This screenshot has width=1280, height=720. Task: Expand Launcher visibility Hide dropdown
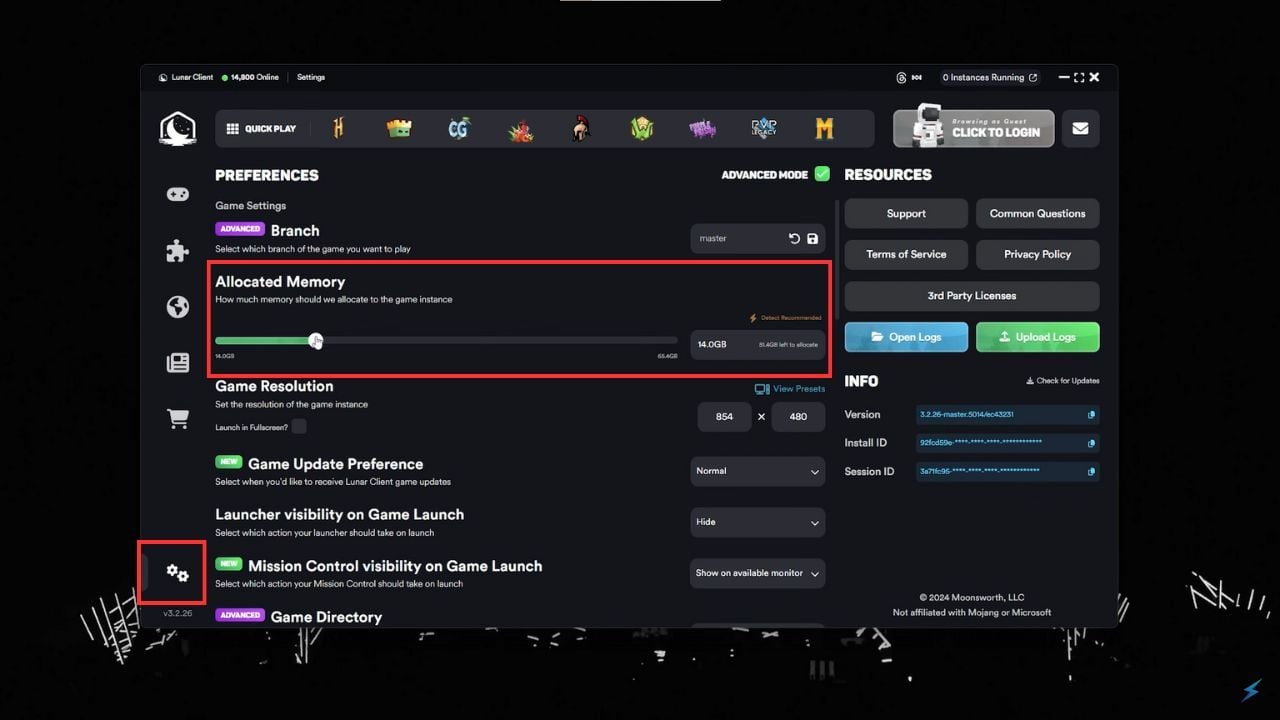point(757,522)
